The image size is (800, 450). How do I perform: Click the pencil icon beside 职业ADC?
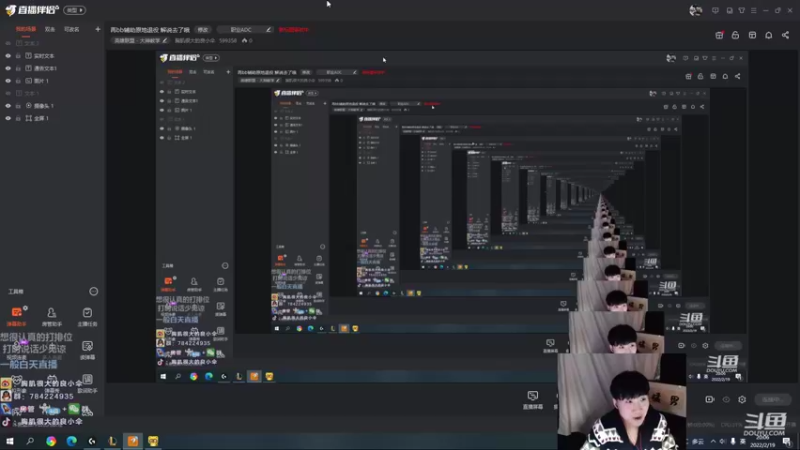point(268,30)
